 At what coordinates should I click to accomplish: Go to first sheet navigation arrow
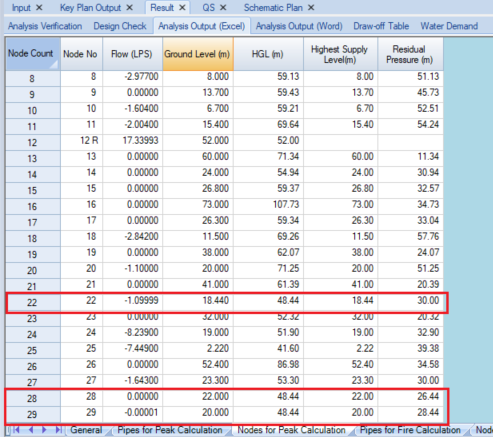[x=16, y=430]
